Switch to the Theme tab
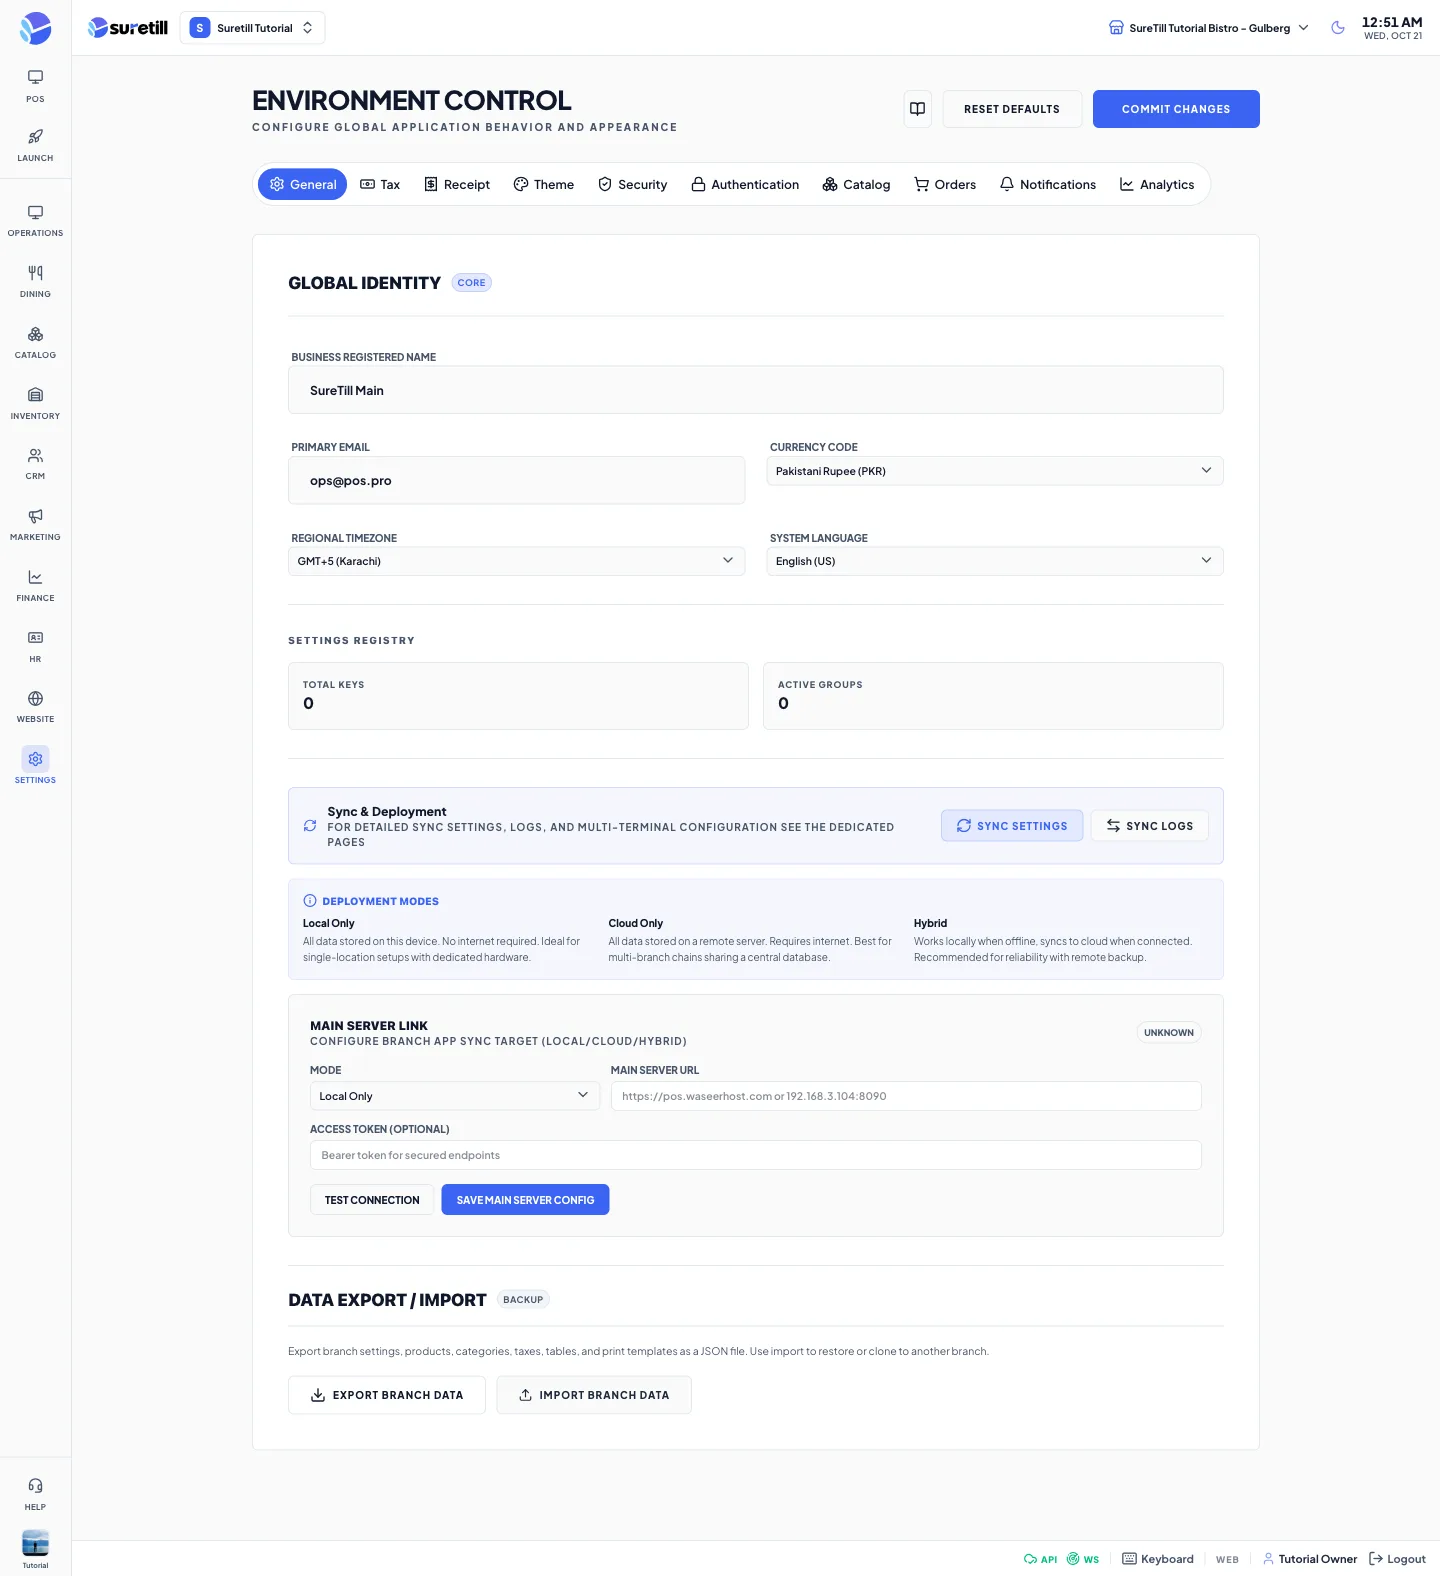 tap(544, 184)
